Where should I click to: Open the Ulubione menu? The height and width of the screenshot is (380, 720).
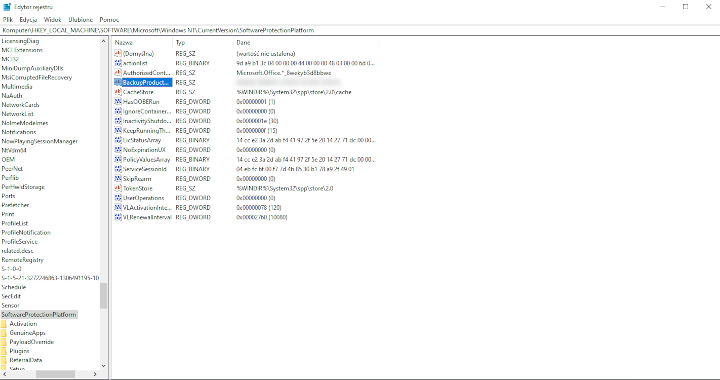80,20
